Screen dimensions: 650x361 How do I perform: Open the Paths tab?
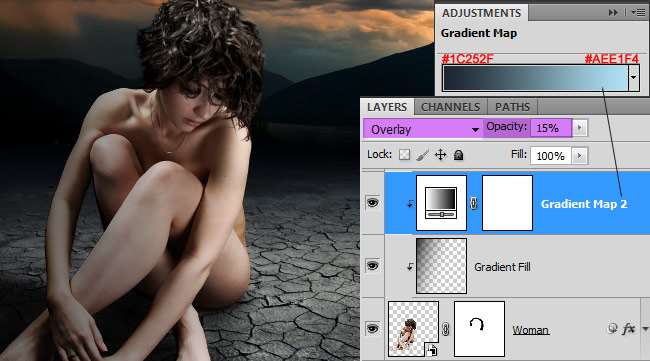(x=512, y=107)
